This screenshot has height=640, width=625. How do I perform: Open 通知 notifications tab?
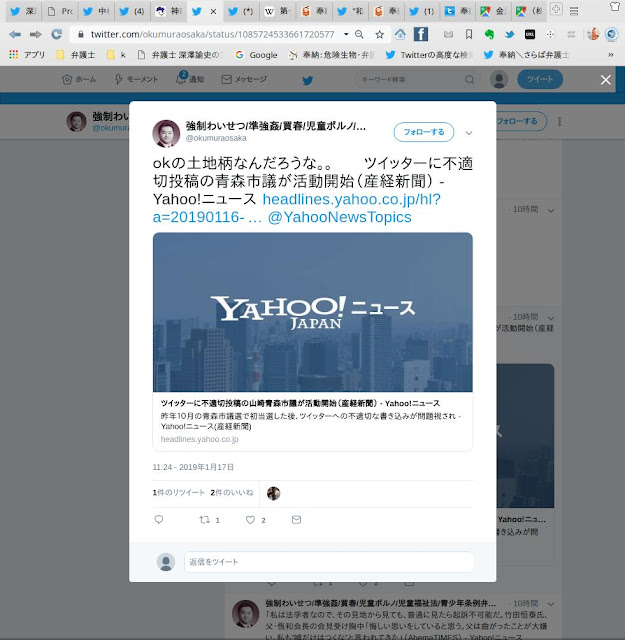(190, 78)
